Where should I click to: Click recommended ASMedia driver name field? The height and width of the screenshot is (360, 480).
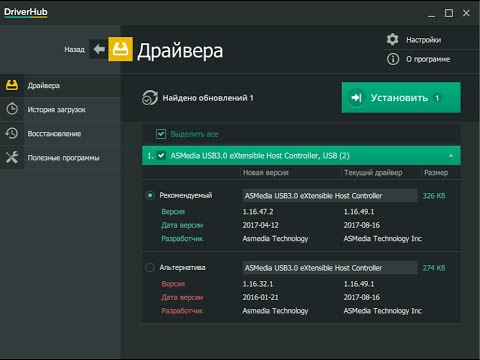[x=330, y=196]
